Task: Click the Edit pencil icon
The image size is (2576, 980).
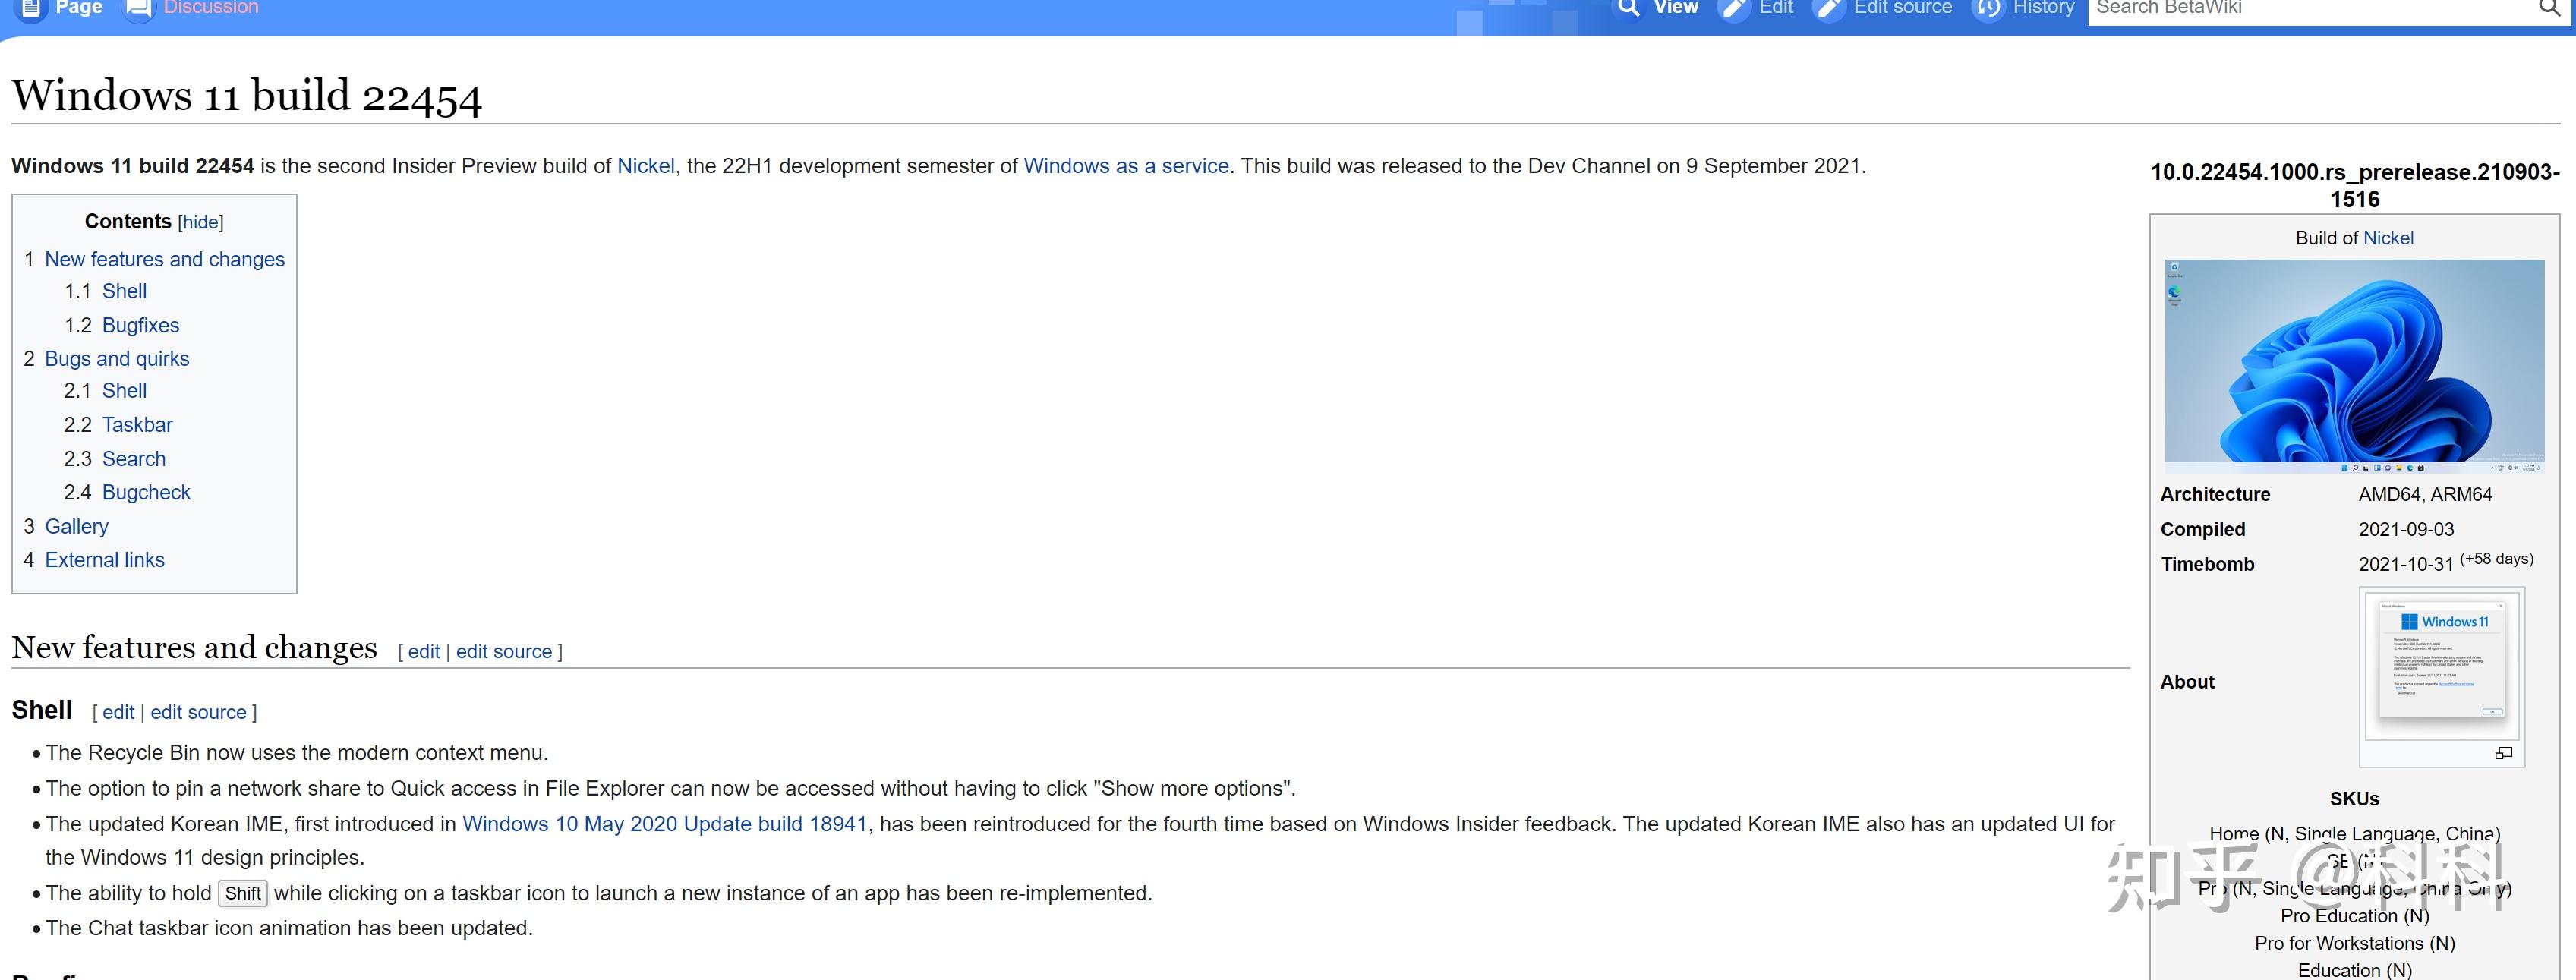Action: tap(1734, 9)
